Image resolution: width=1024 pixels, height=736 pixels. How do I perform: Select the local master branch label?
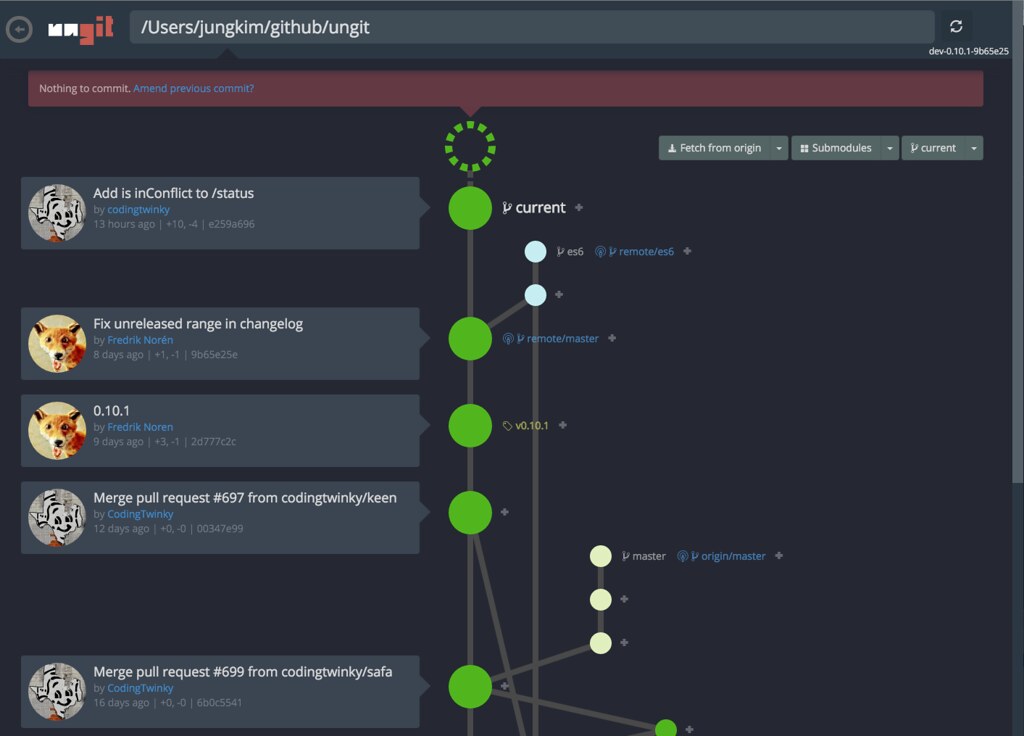click(643, 556)
